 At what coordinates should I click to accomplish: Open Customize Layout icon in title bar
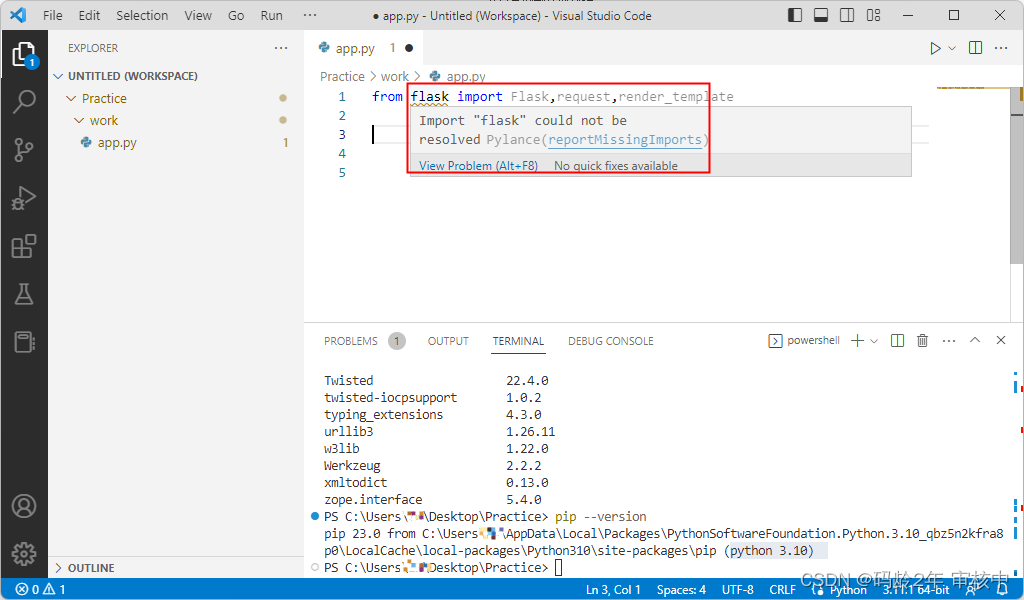(x=874, y=15)
